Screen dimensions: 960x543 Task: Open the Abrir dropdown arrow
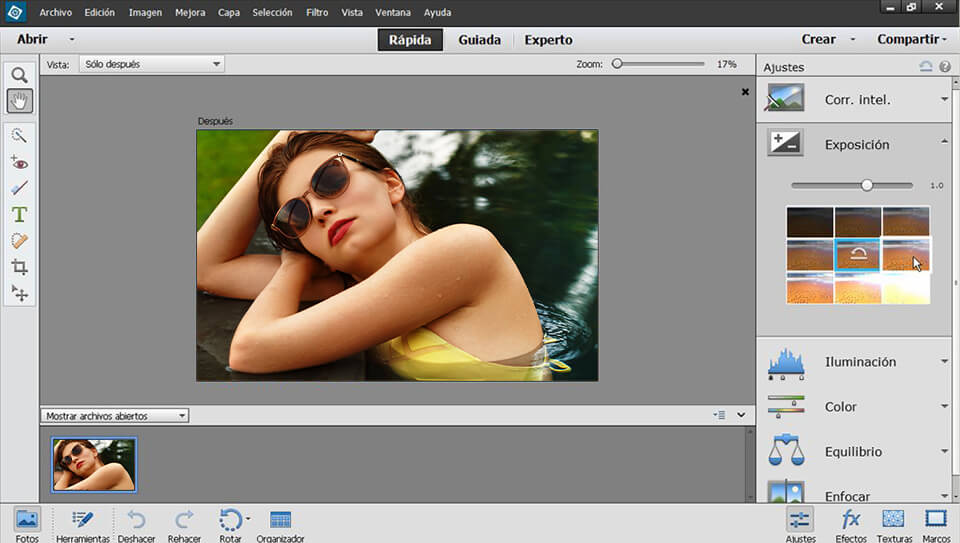[x=72, y=39]
